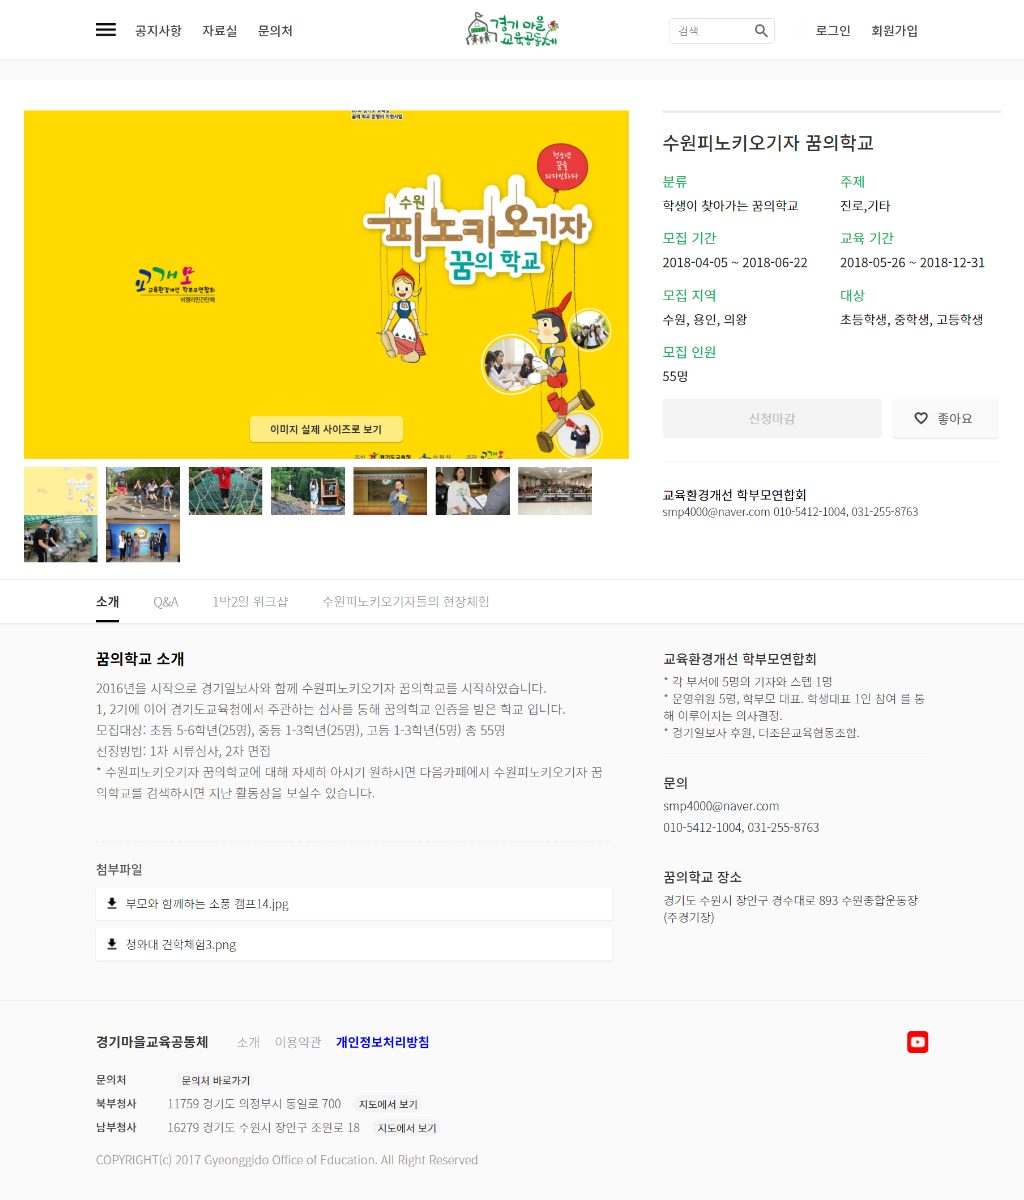Click the 수원, 용인, 의왕 region text
Viewport: 1024px width, 1200px height.
click(x=705, y=320)
